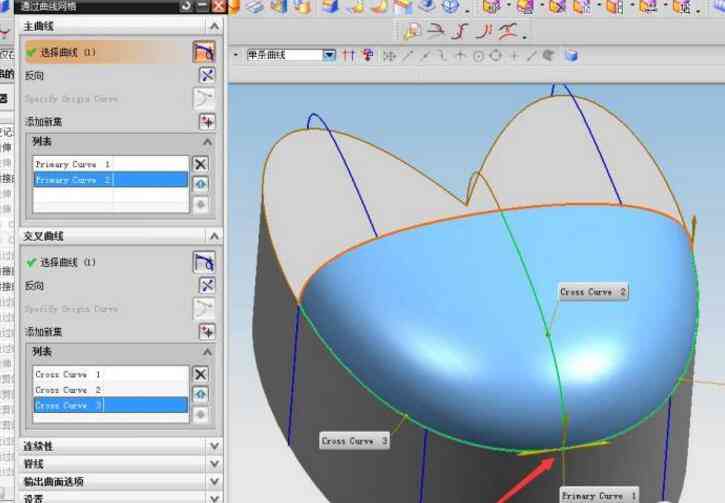
Task: Select Primary Curve 1 in the list
Action: pyautogui.click(x=111, y=164)
